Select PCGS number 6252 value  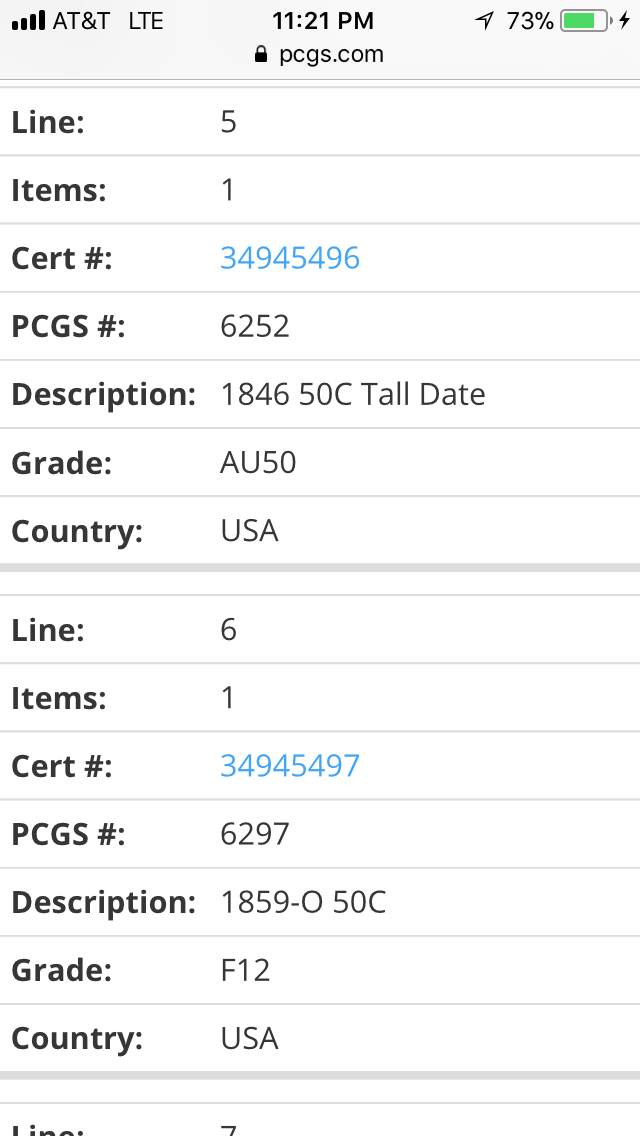click(x=255, y=326)
